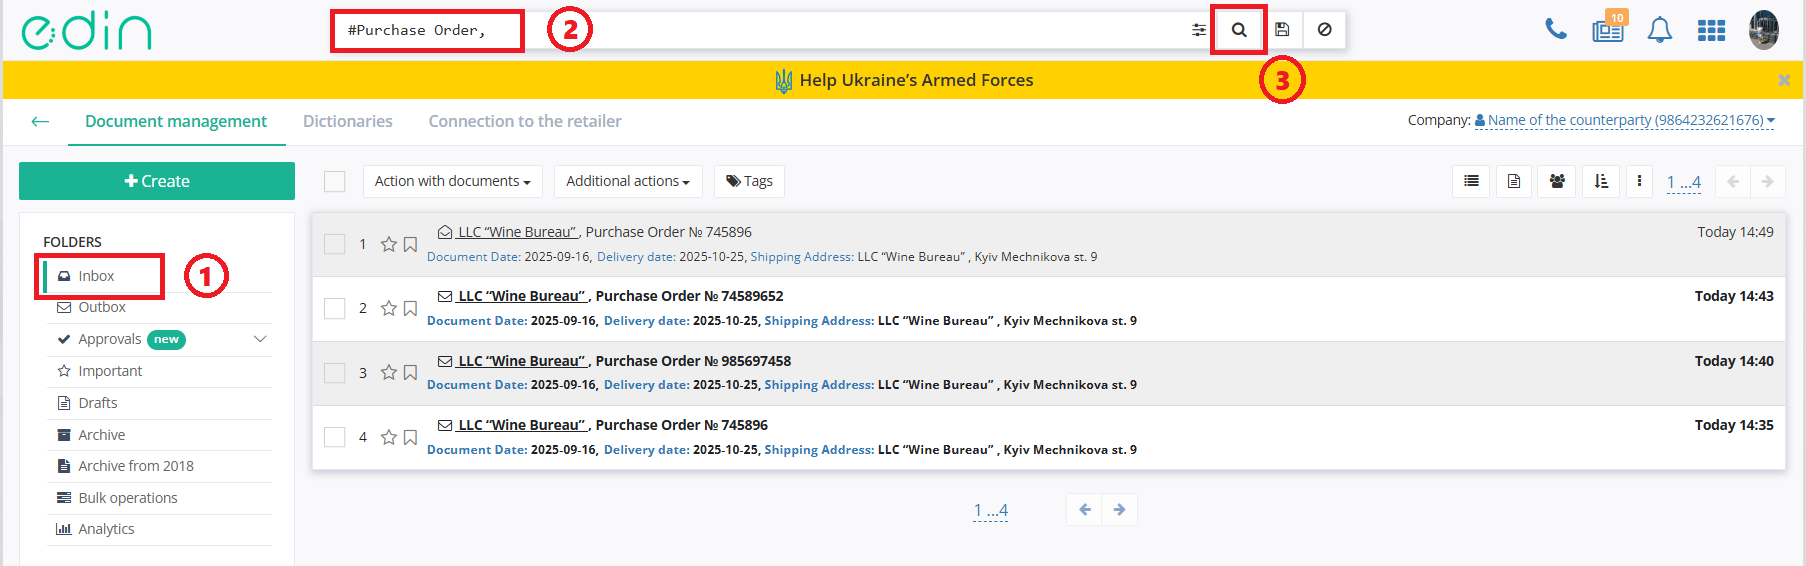Open phone support icon

1555,30
